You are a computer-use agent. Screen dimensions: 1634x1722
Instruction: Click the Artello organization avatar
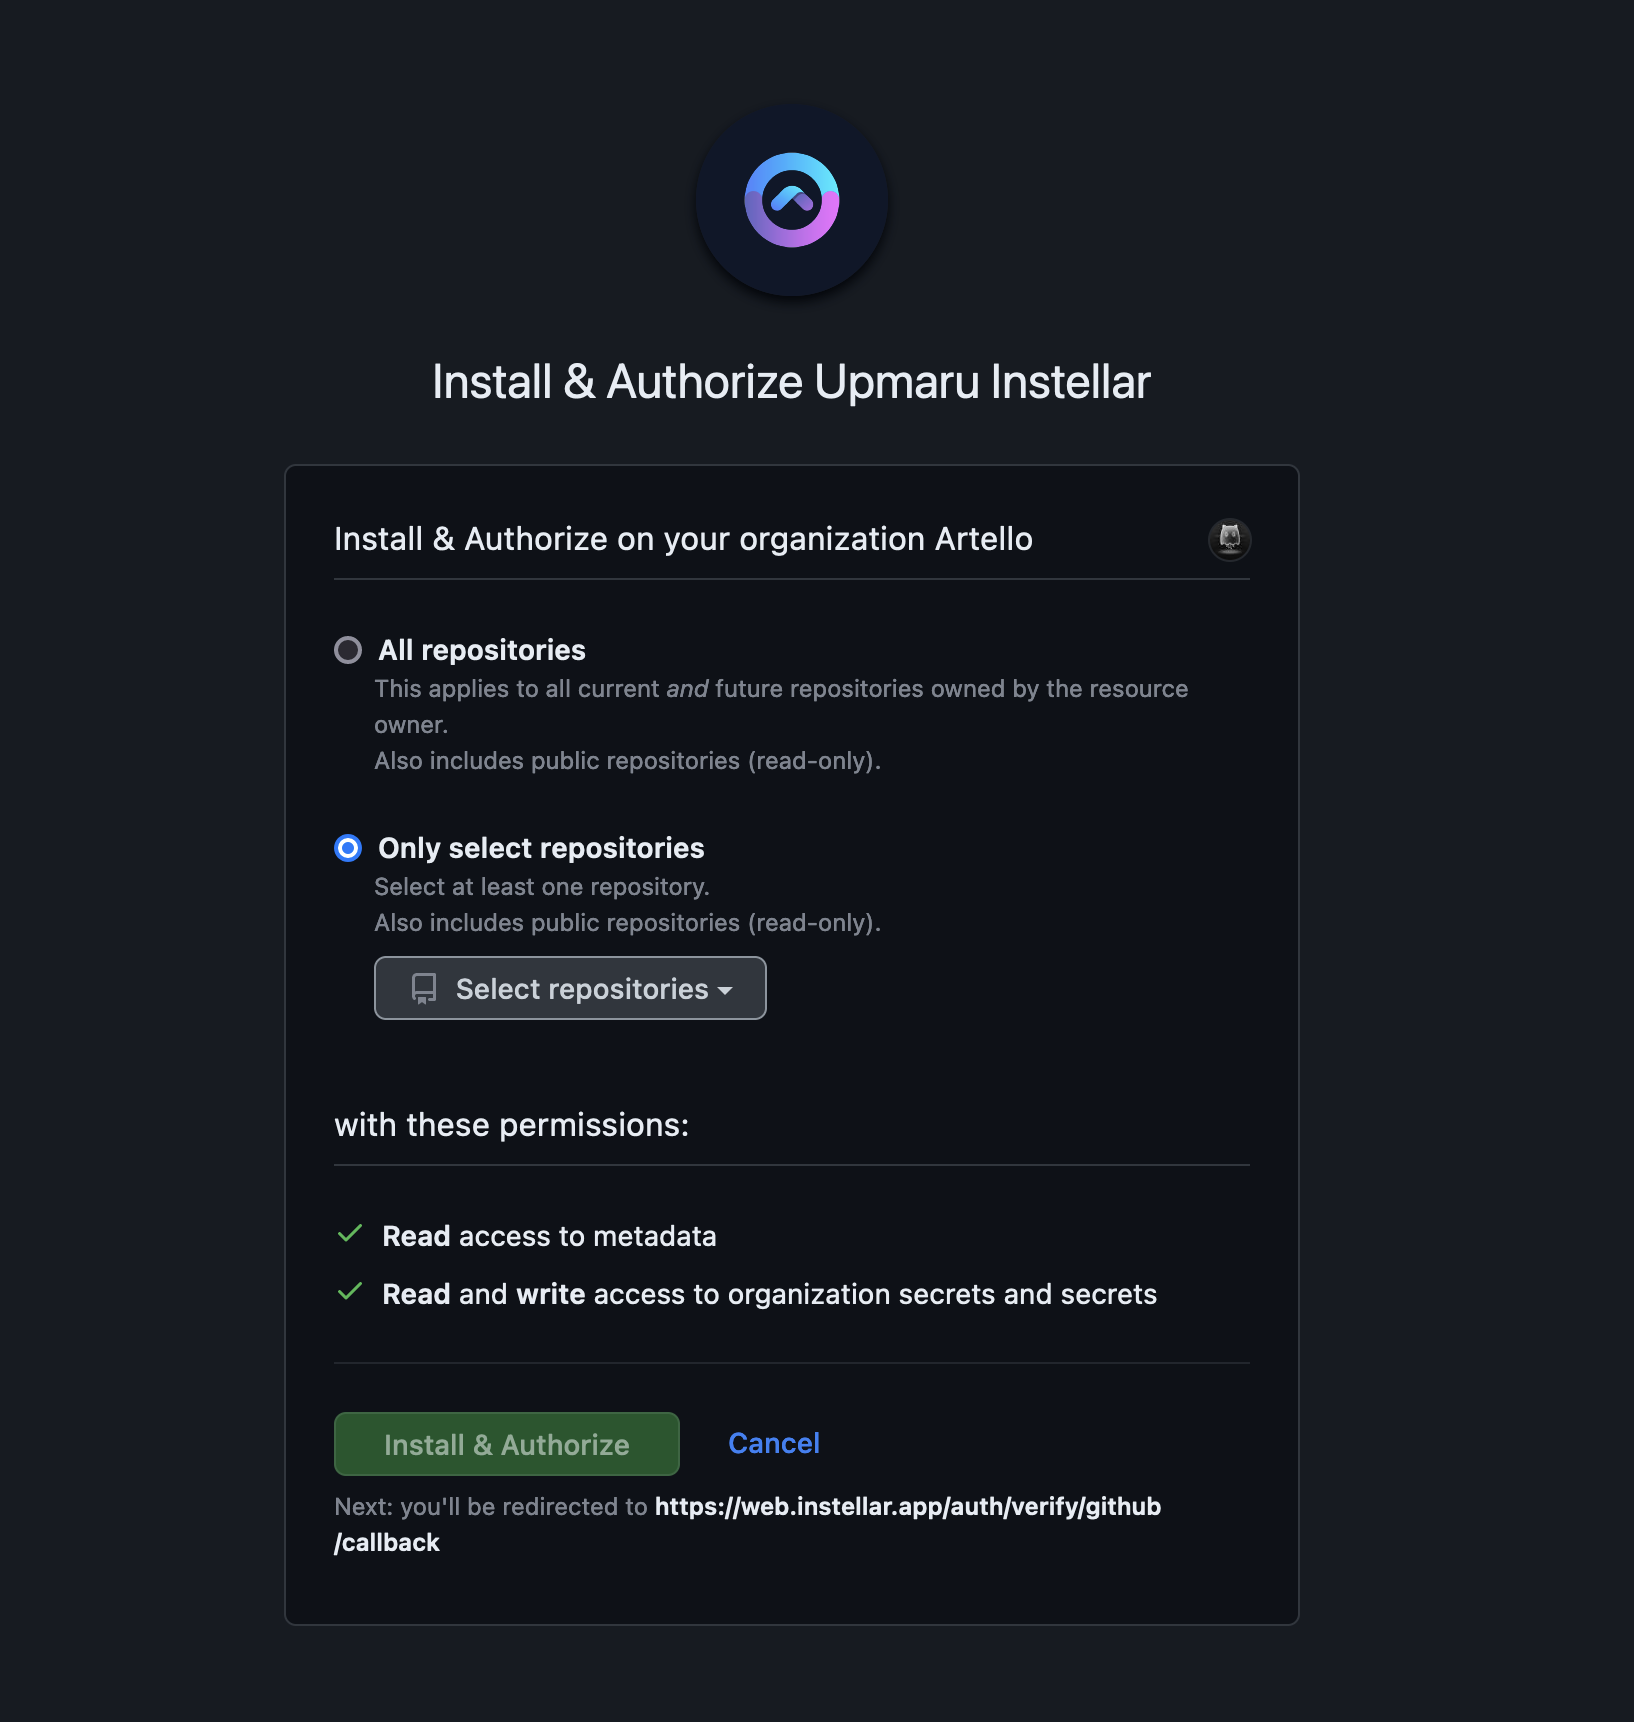(1229, 539)
